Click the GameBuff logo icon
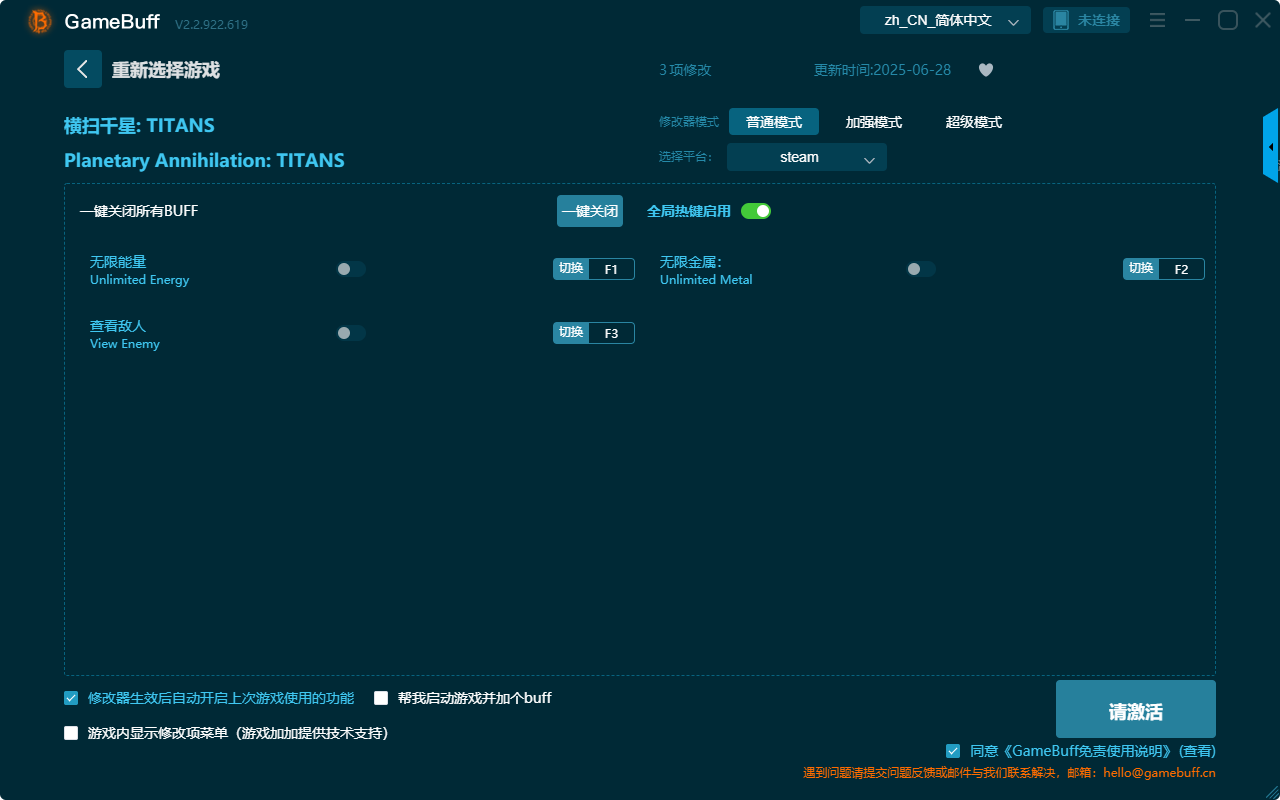The height and width of the screenshot is (800, 1280). 40,21
